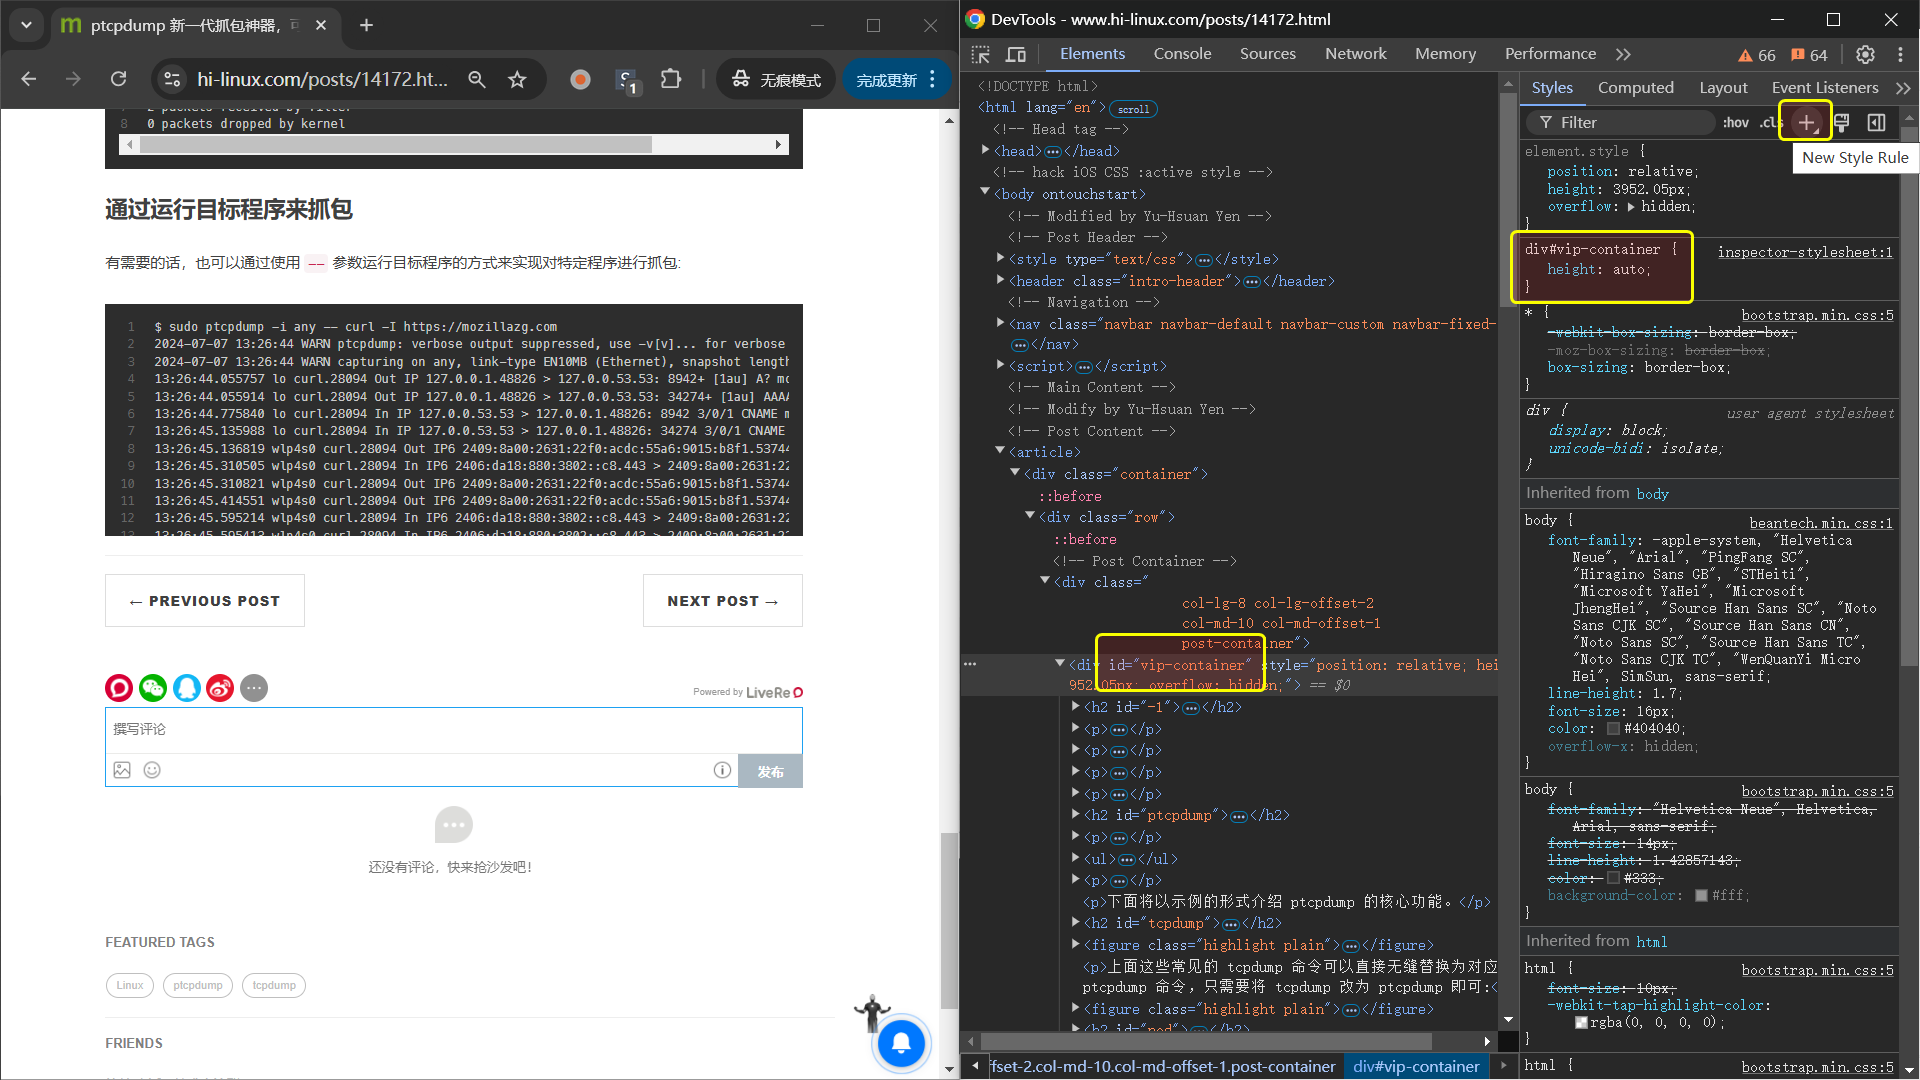Click the bookmark star icon
This screenshot has height=1080, width=1920.
517,79
